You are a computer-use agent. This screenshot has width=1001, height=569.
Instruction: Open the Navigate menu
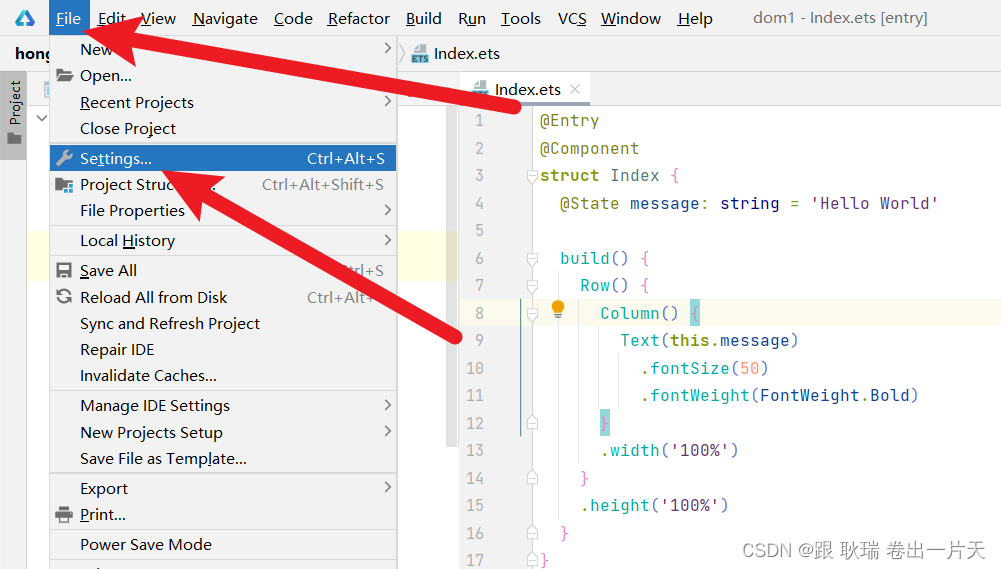tap(225, 19)
